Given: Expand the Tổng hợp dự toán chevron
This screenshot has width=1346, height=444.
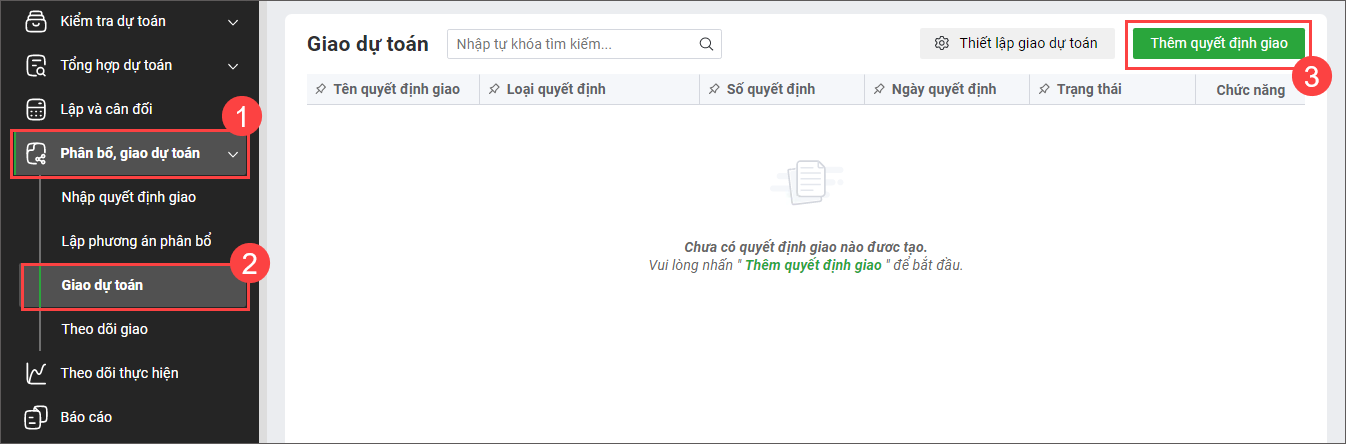Looking at the screenshot, I should [233, 66].
